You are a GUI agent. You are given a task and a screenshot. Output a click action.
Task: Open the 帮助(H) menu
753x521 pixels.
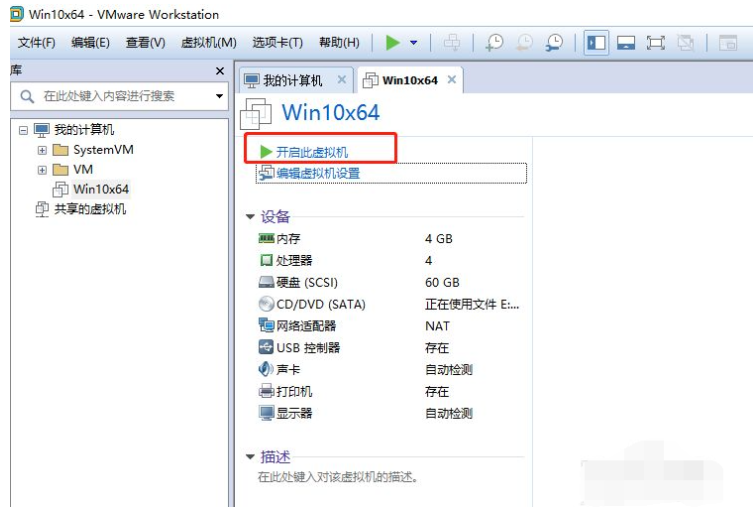[x=339, y=43]
